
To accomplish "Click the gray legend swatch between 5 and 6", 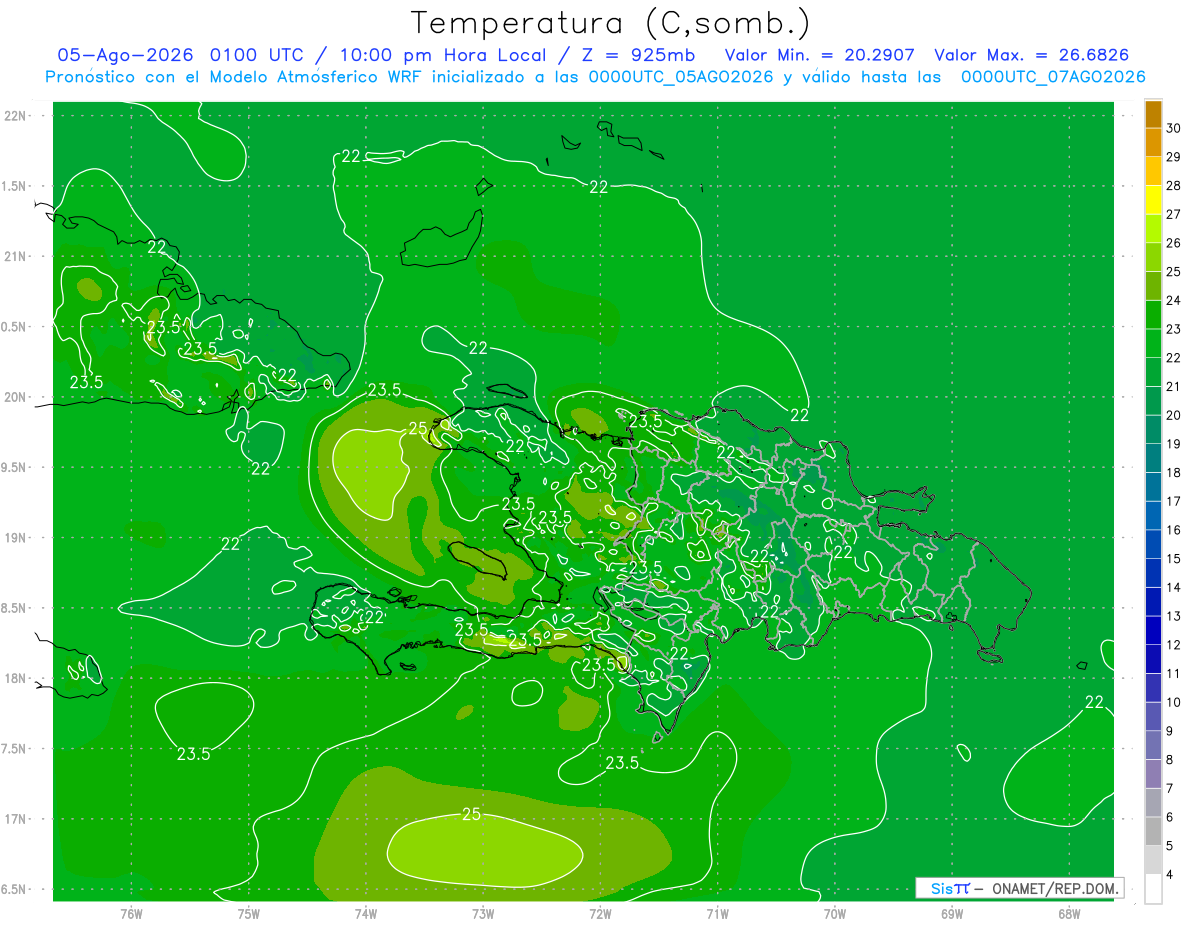I will coord(1153,832).
